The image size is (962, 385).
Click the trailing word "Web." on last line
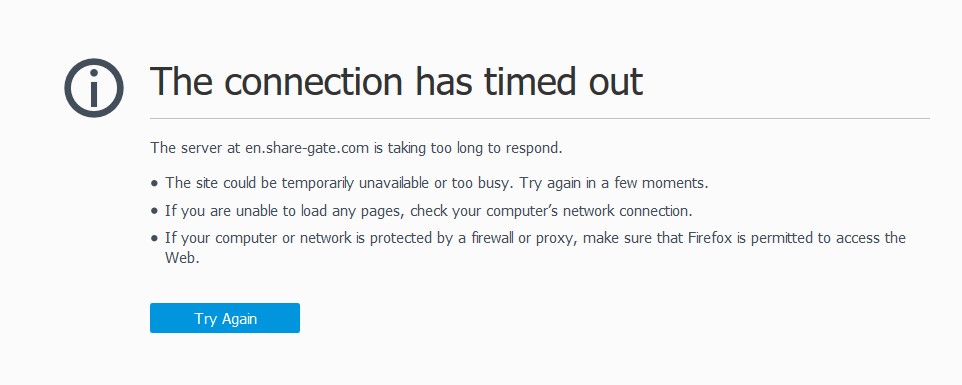coord(182,258)
